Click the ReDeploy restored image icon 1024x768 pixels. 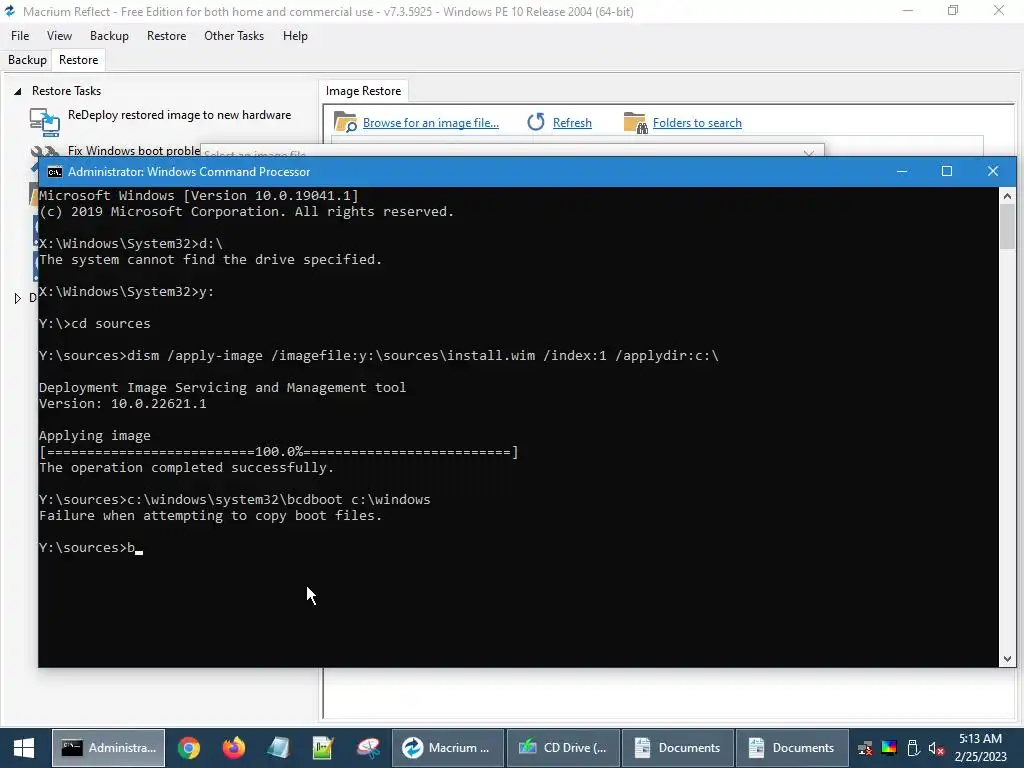click(44, 121)
